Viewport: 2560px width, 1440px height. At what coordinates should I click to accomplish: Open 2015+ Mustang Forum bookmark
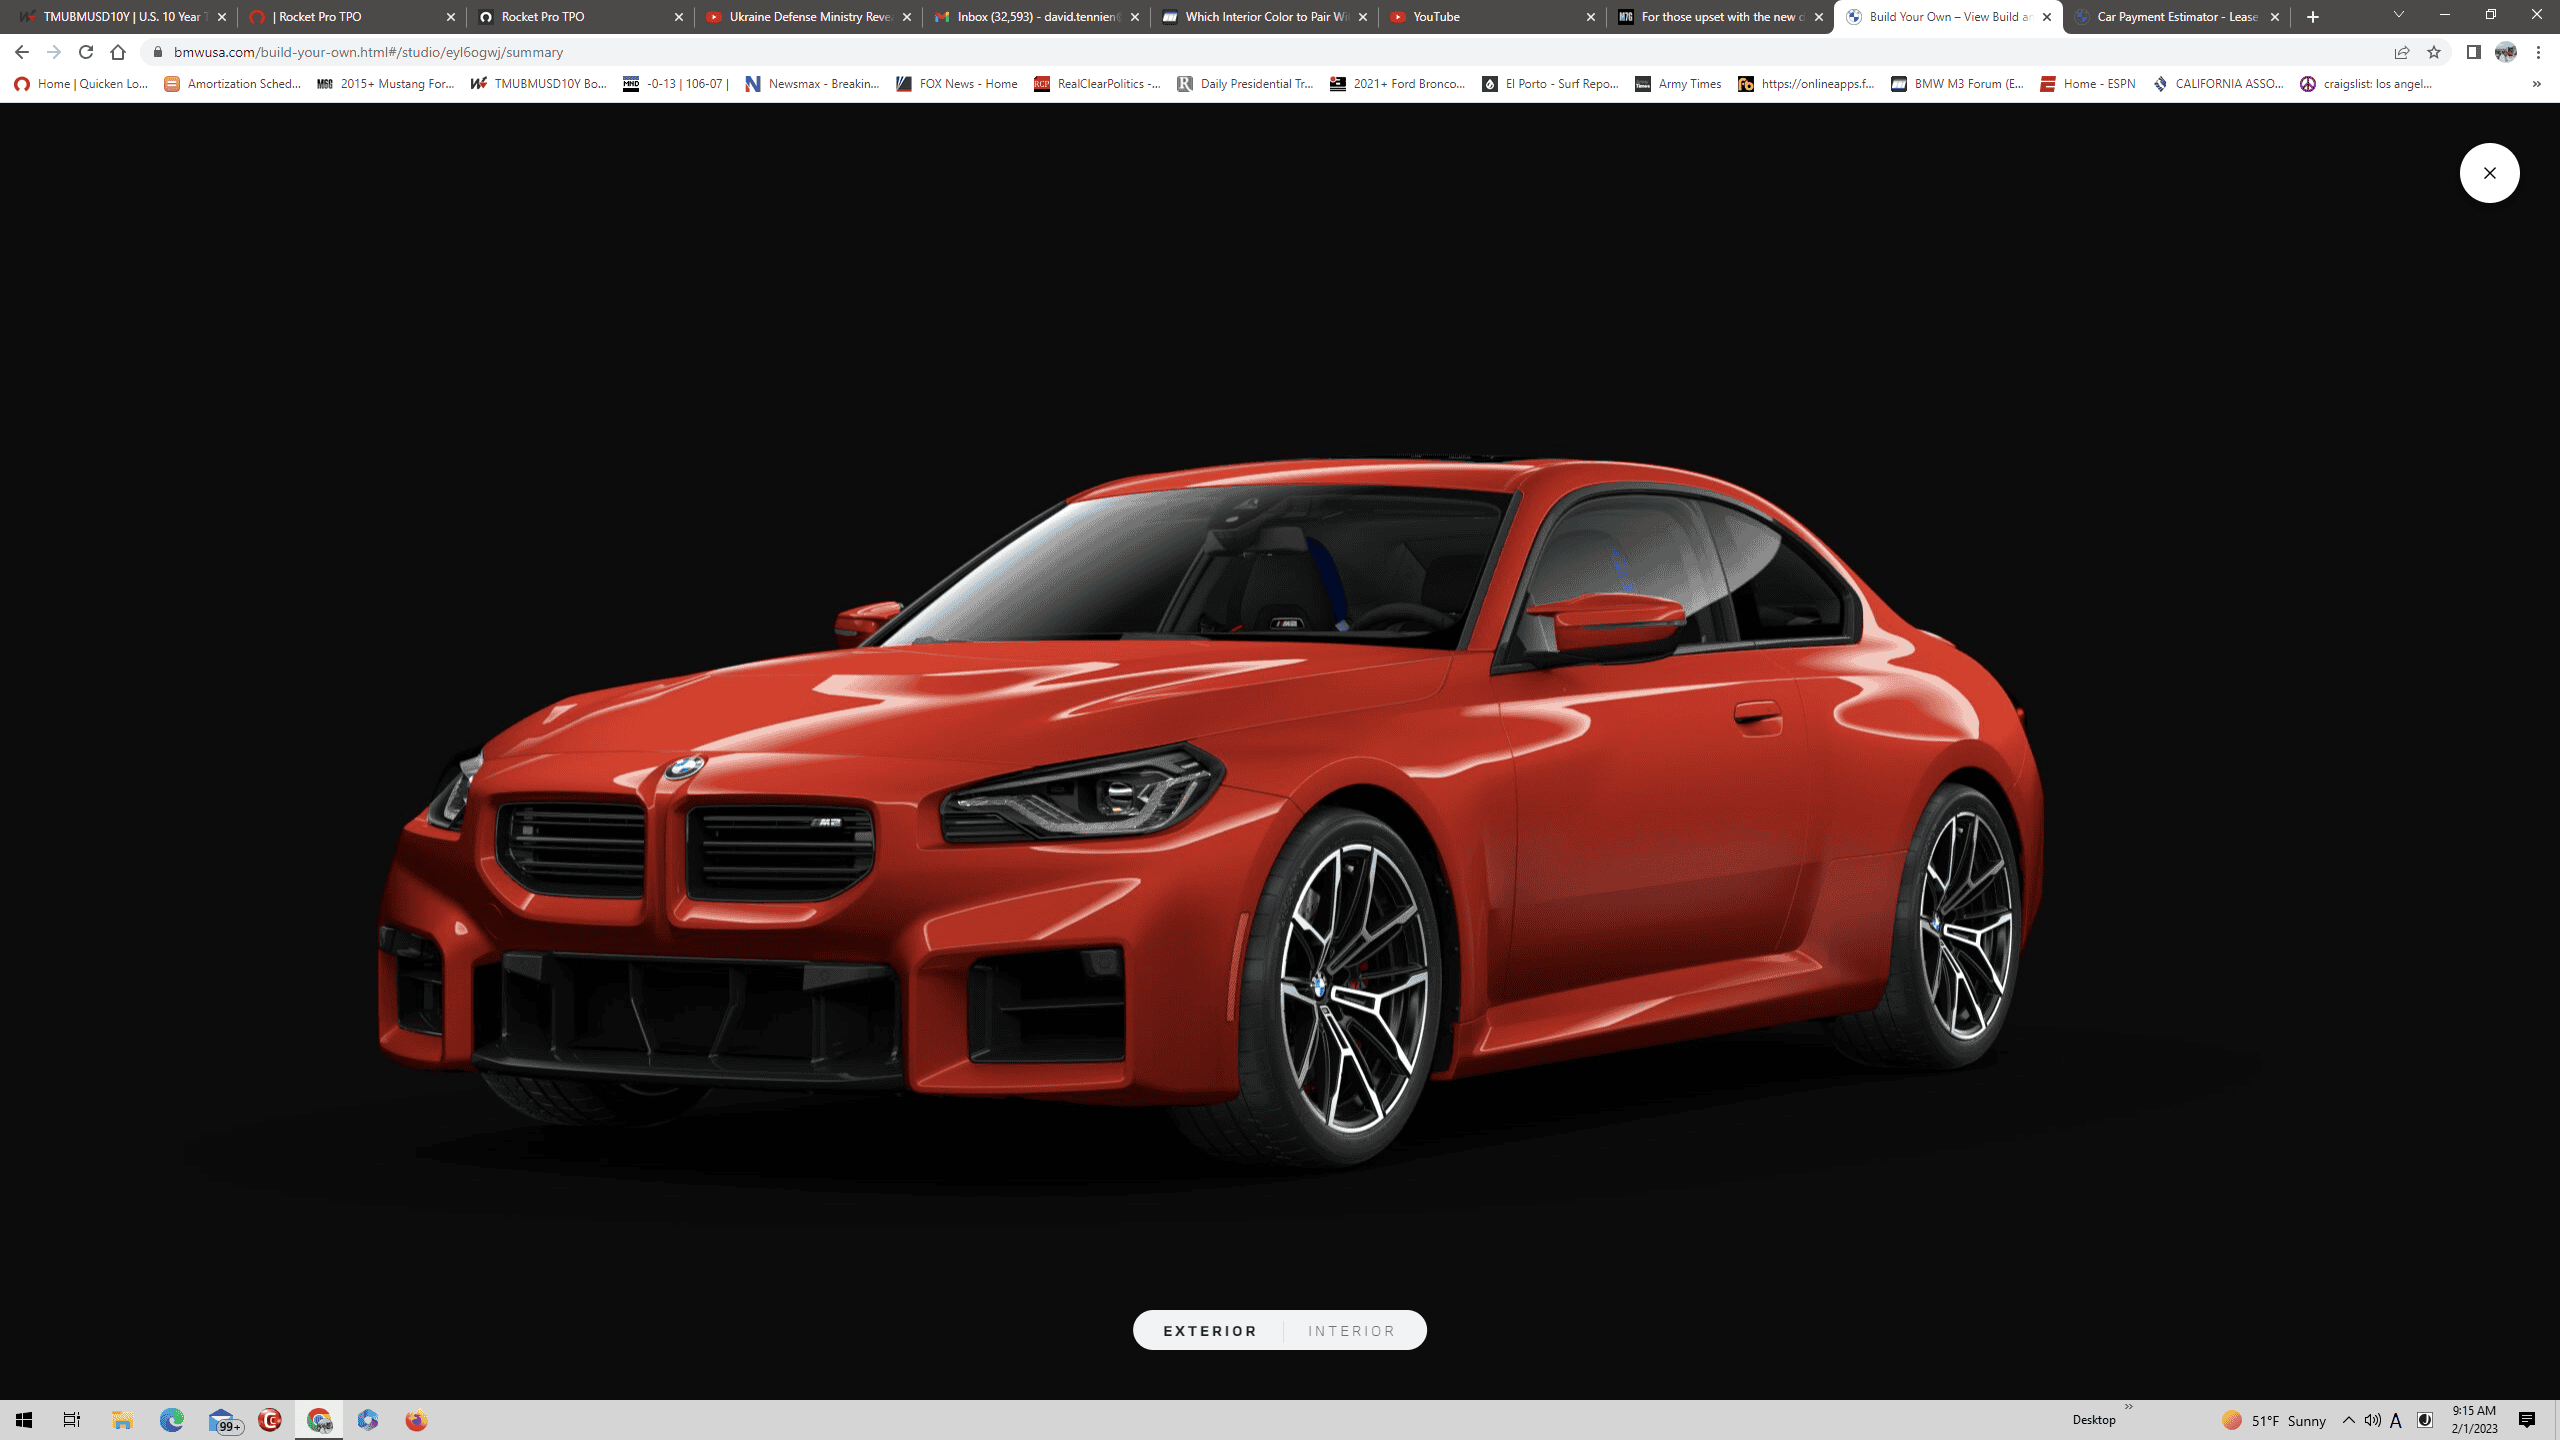click(x=385, y=84)
